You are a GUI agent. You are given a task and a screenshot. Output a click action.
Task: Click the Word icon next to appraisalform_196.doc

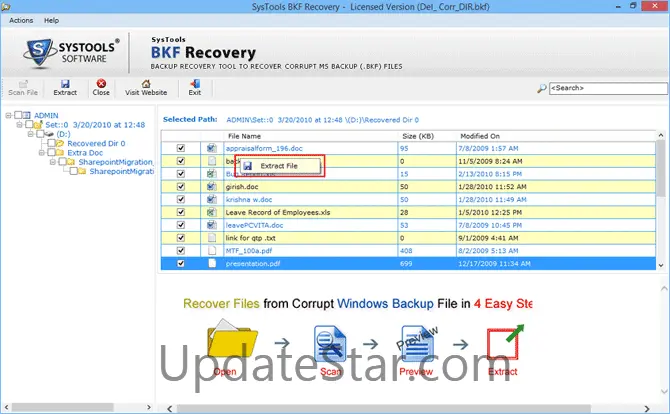212,148
